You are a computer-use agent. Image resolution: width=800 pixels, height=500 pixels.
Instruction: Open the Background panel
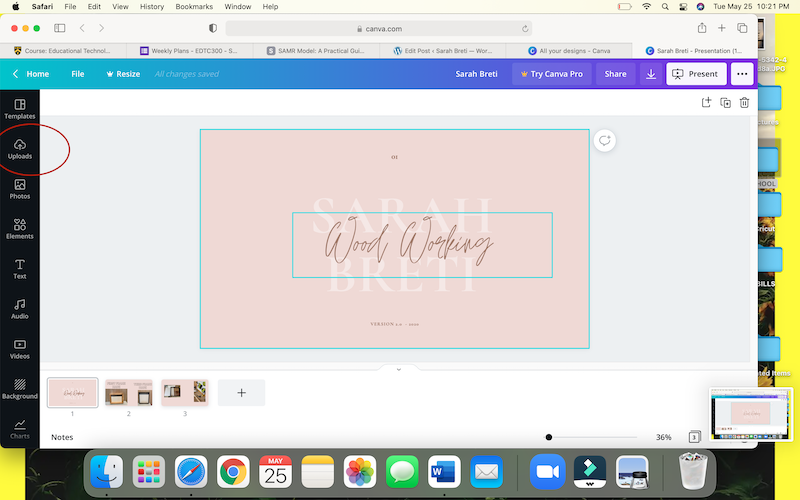[19, 389]
